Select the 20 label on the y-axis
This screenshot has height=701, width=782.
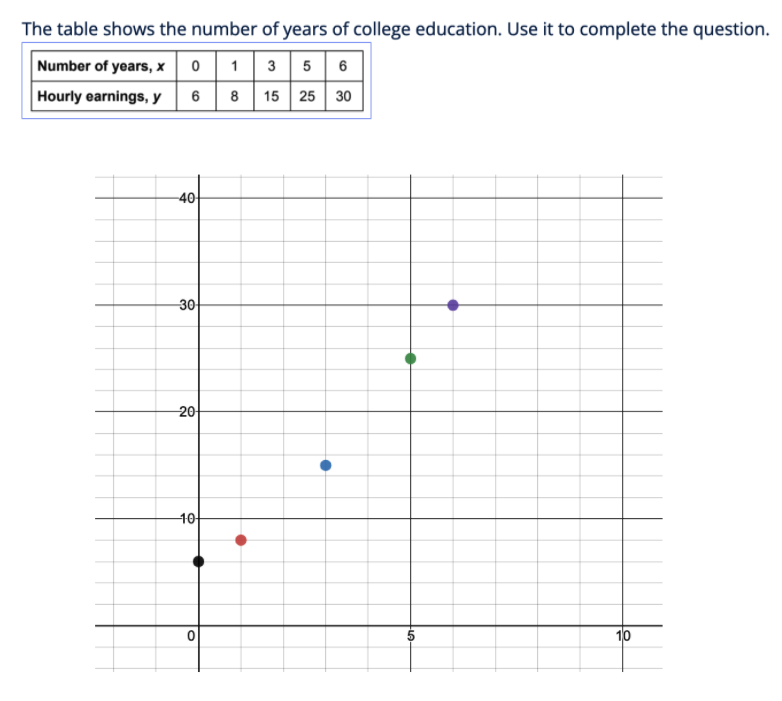186,411
